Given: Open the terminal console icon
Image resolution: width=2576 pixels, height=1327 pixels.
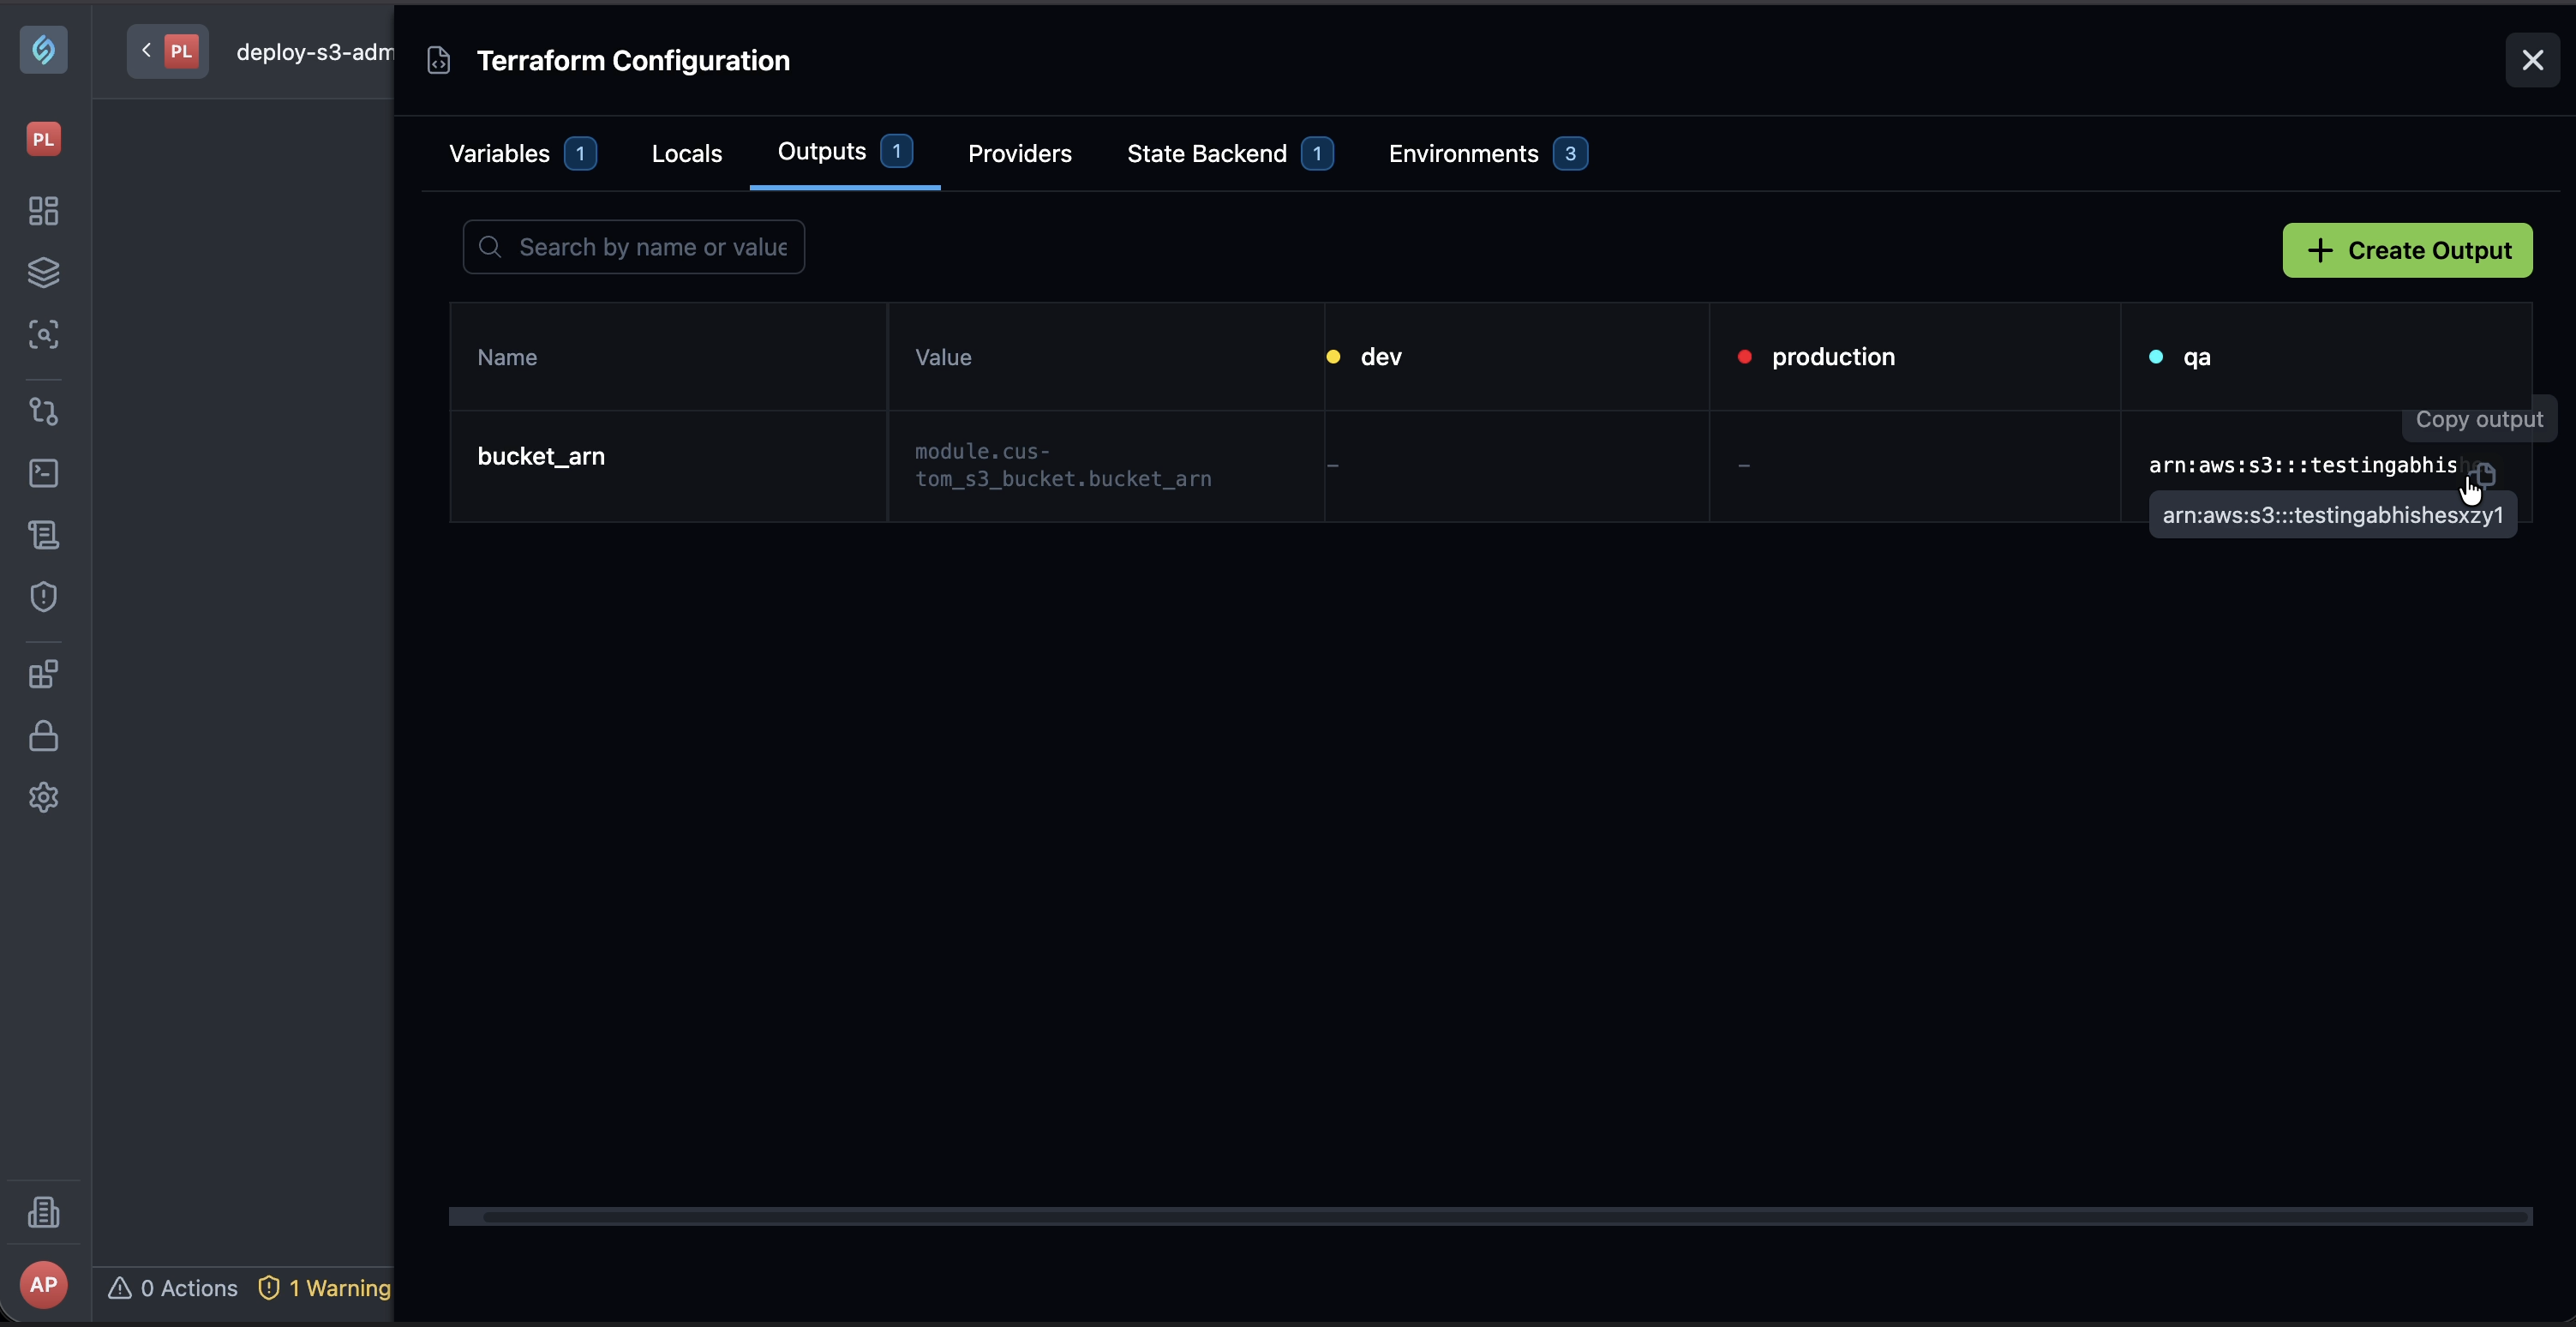Looking at the screenshot, I should pyautogui.click(x=43, y=473).
